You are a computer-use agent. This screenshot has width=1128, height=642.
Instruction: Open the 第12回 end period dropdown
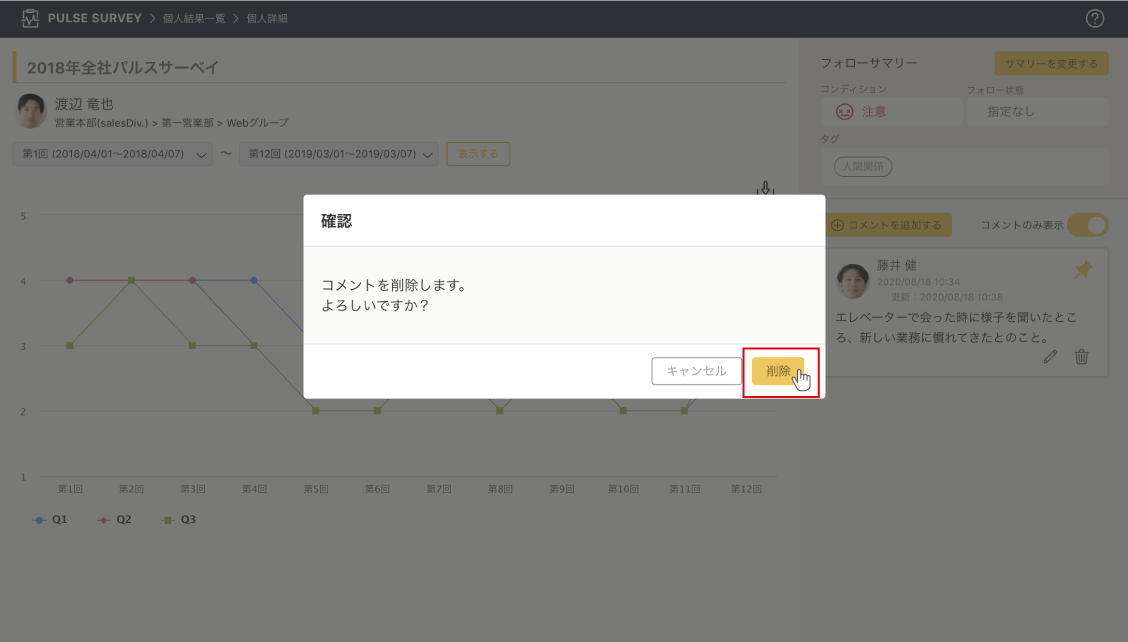click(x=338, y=154)
